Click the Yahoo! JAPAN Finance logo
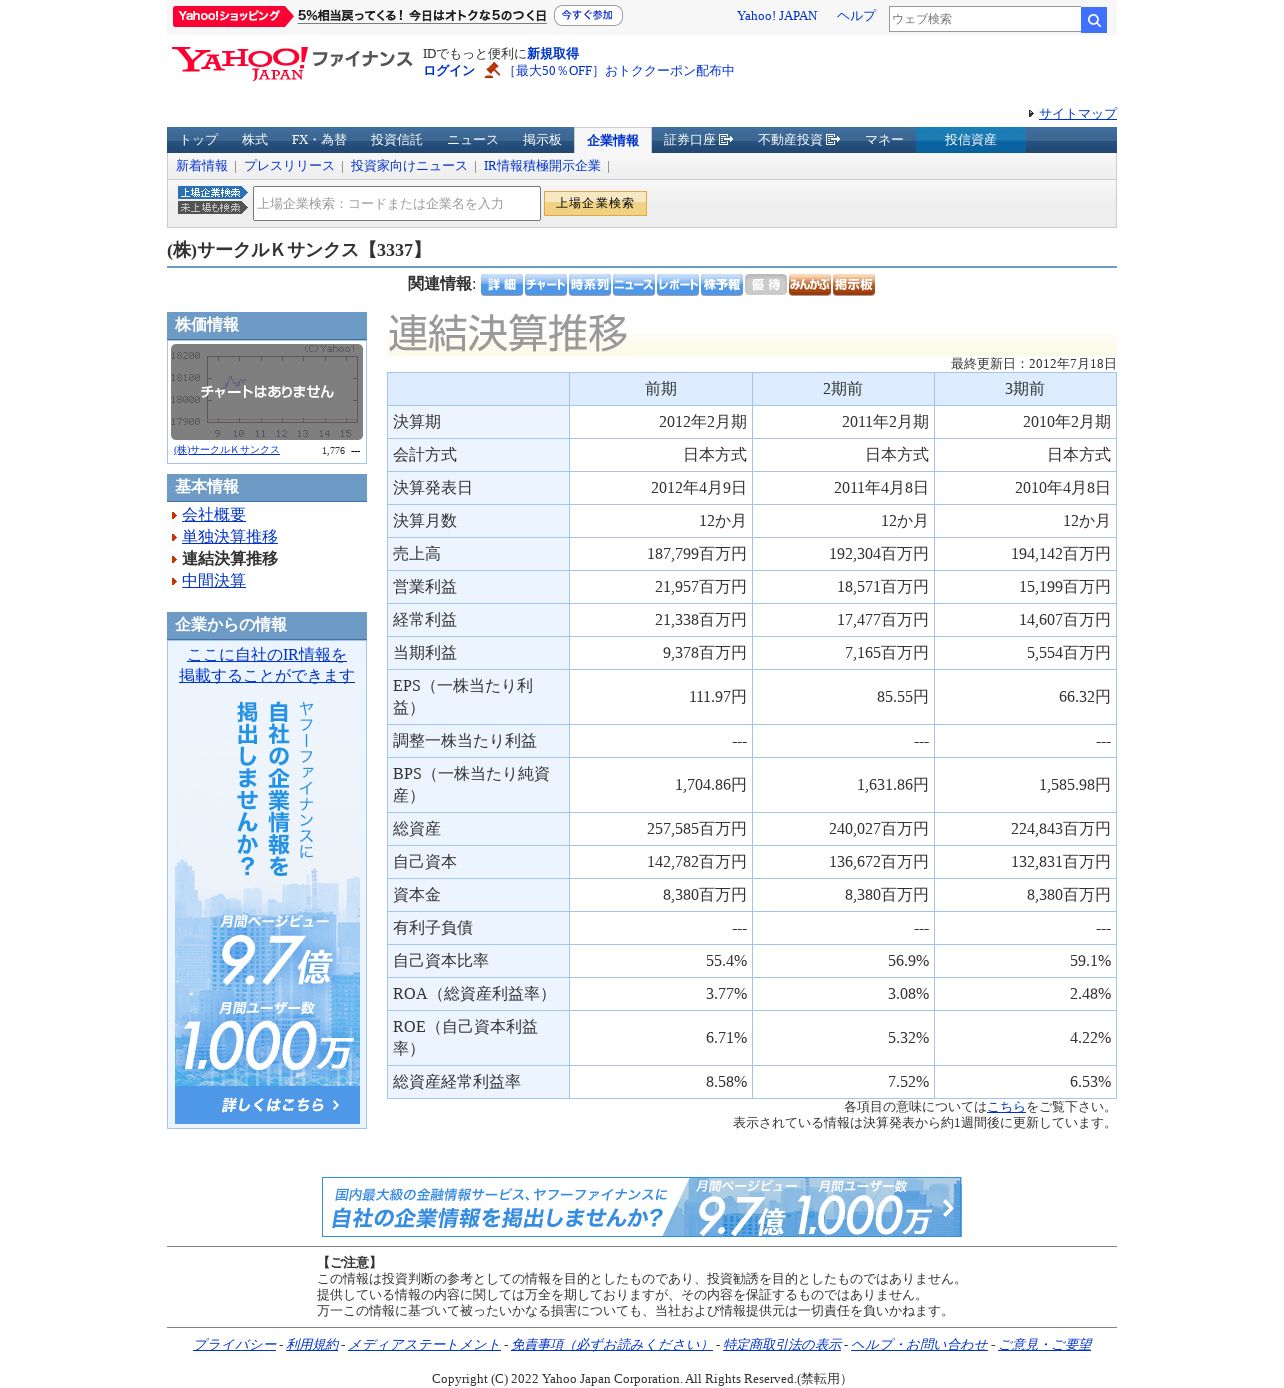The image size is (1284, 1388). [291, 63]
